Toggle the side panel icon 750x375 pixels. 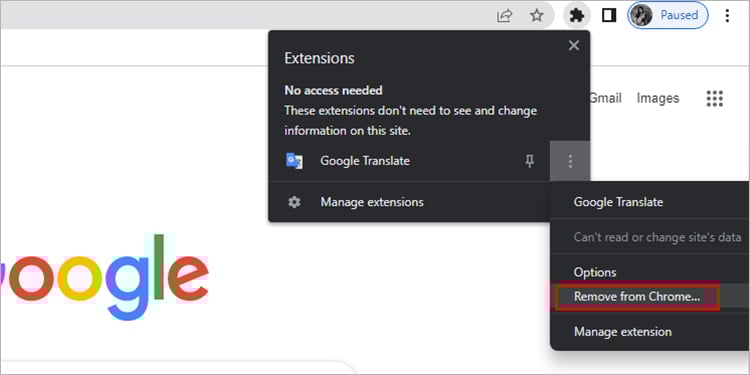(608, 16)
